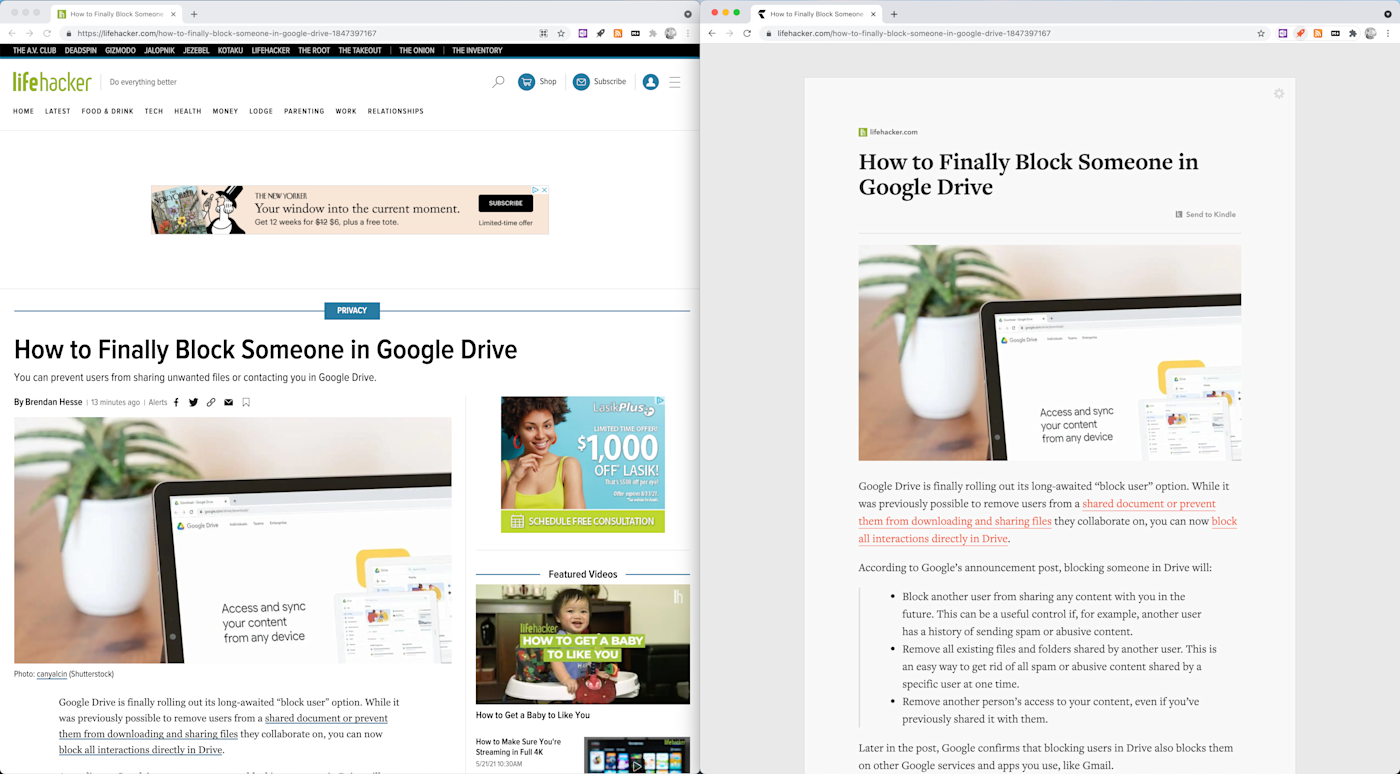This screenshot has height=774, width=1400.
Task: Click RSS extension icon in right window
Action: coord(1318,33)
